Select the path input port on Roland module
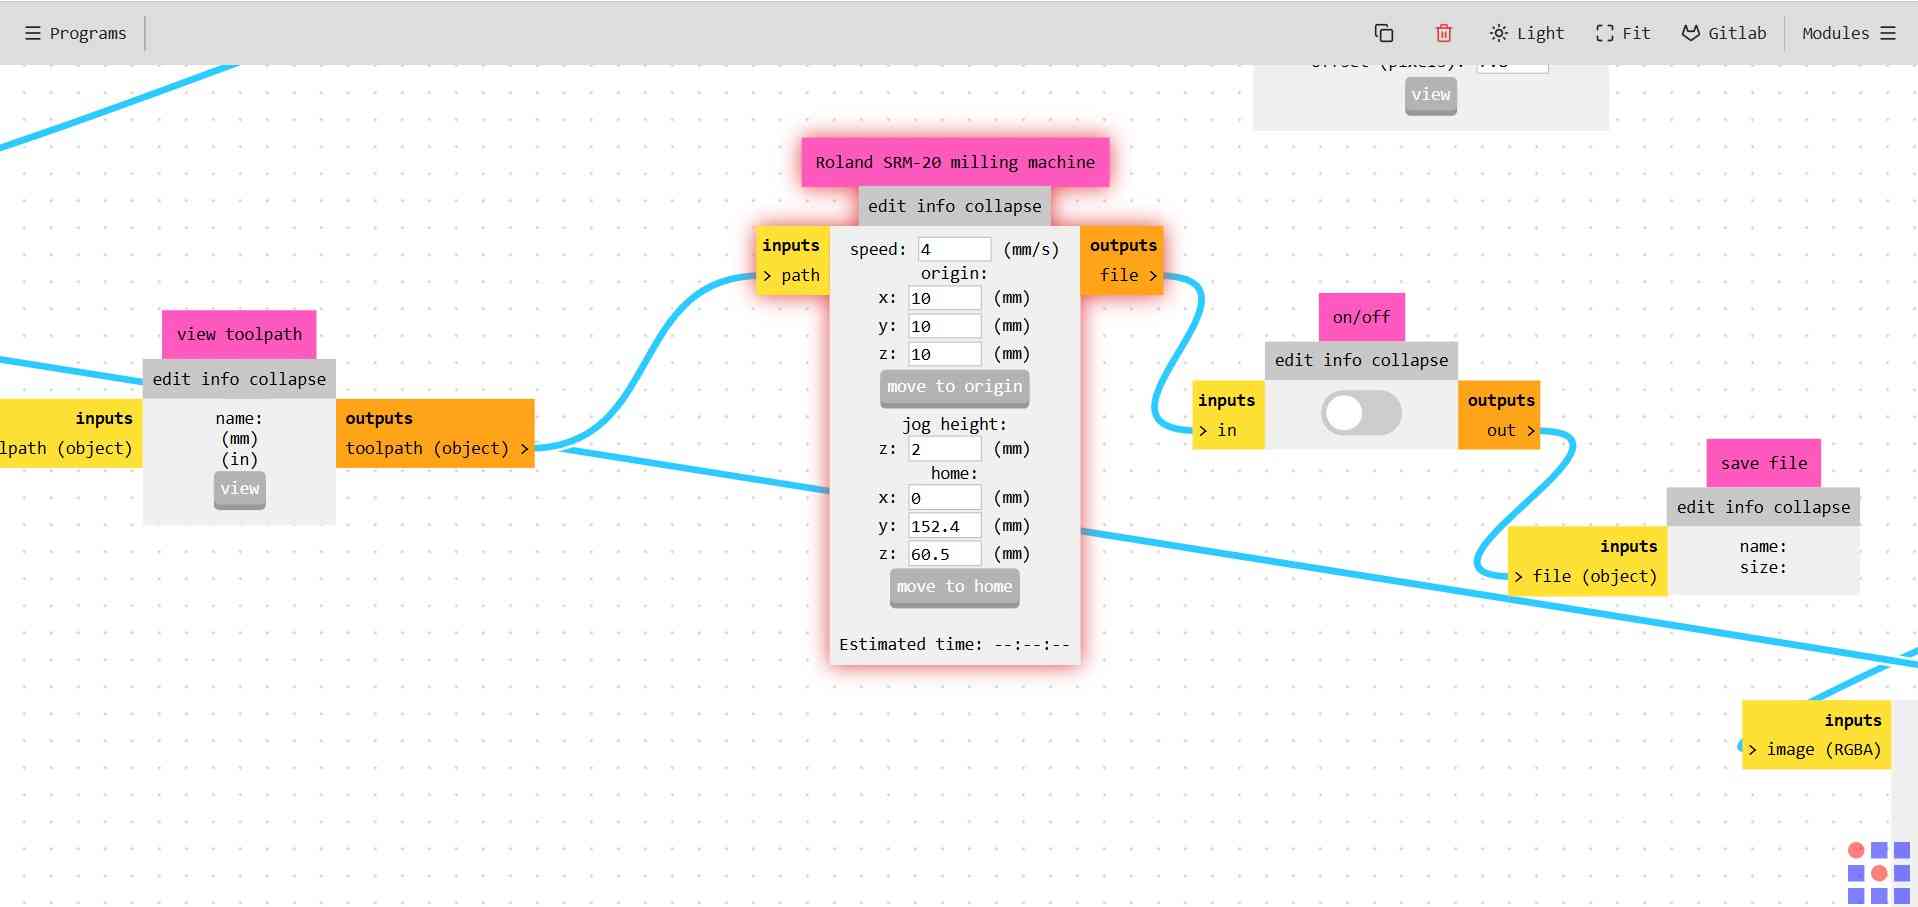Viewport: 1918px width, 907px height. (791, 276)
